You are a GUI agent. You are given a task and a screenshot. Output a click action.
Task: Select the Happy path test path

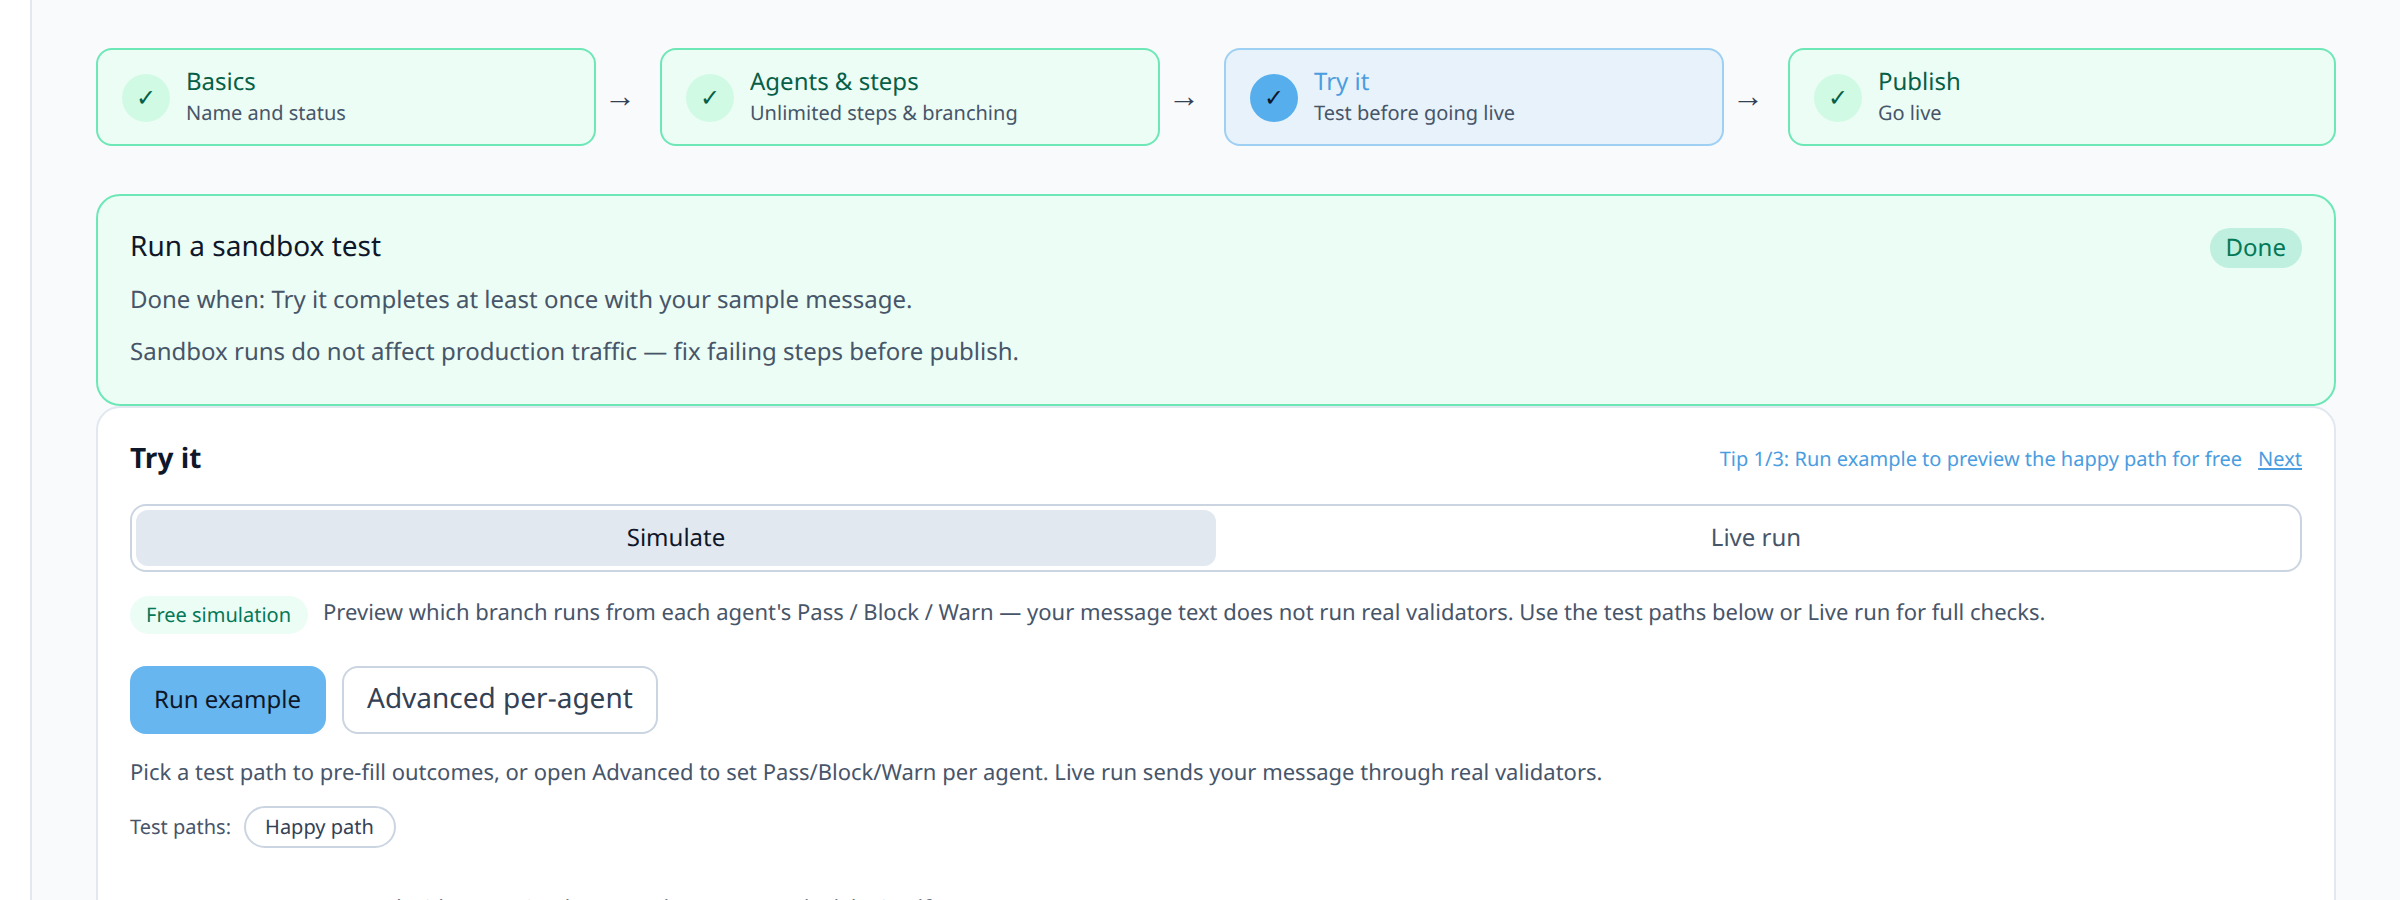coord(319,827)
